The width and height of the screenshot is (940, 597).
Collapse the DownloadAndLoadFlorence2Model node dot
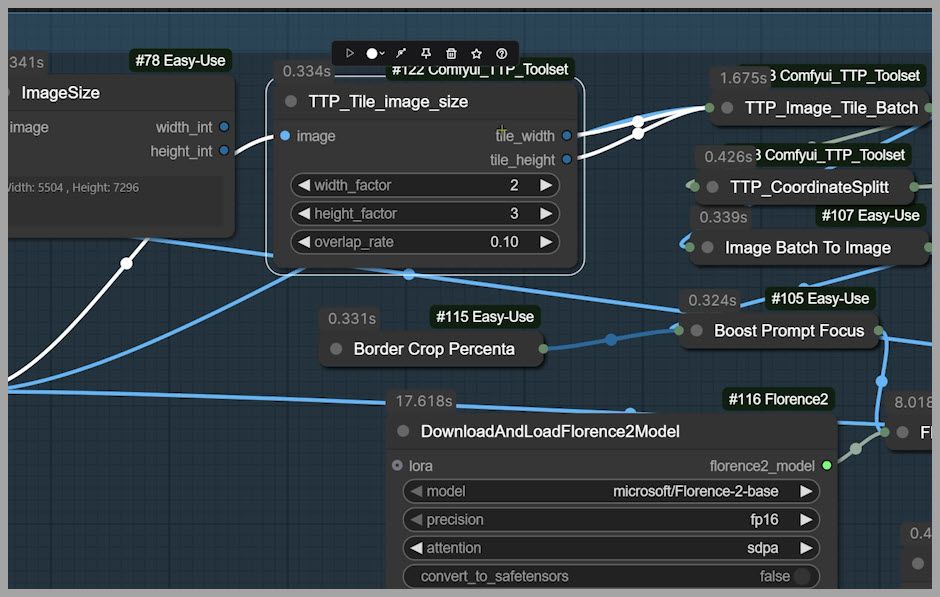tap(403, 431)
